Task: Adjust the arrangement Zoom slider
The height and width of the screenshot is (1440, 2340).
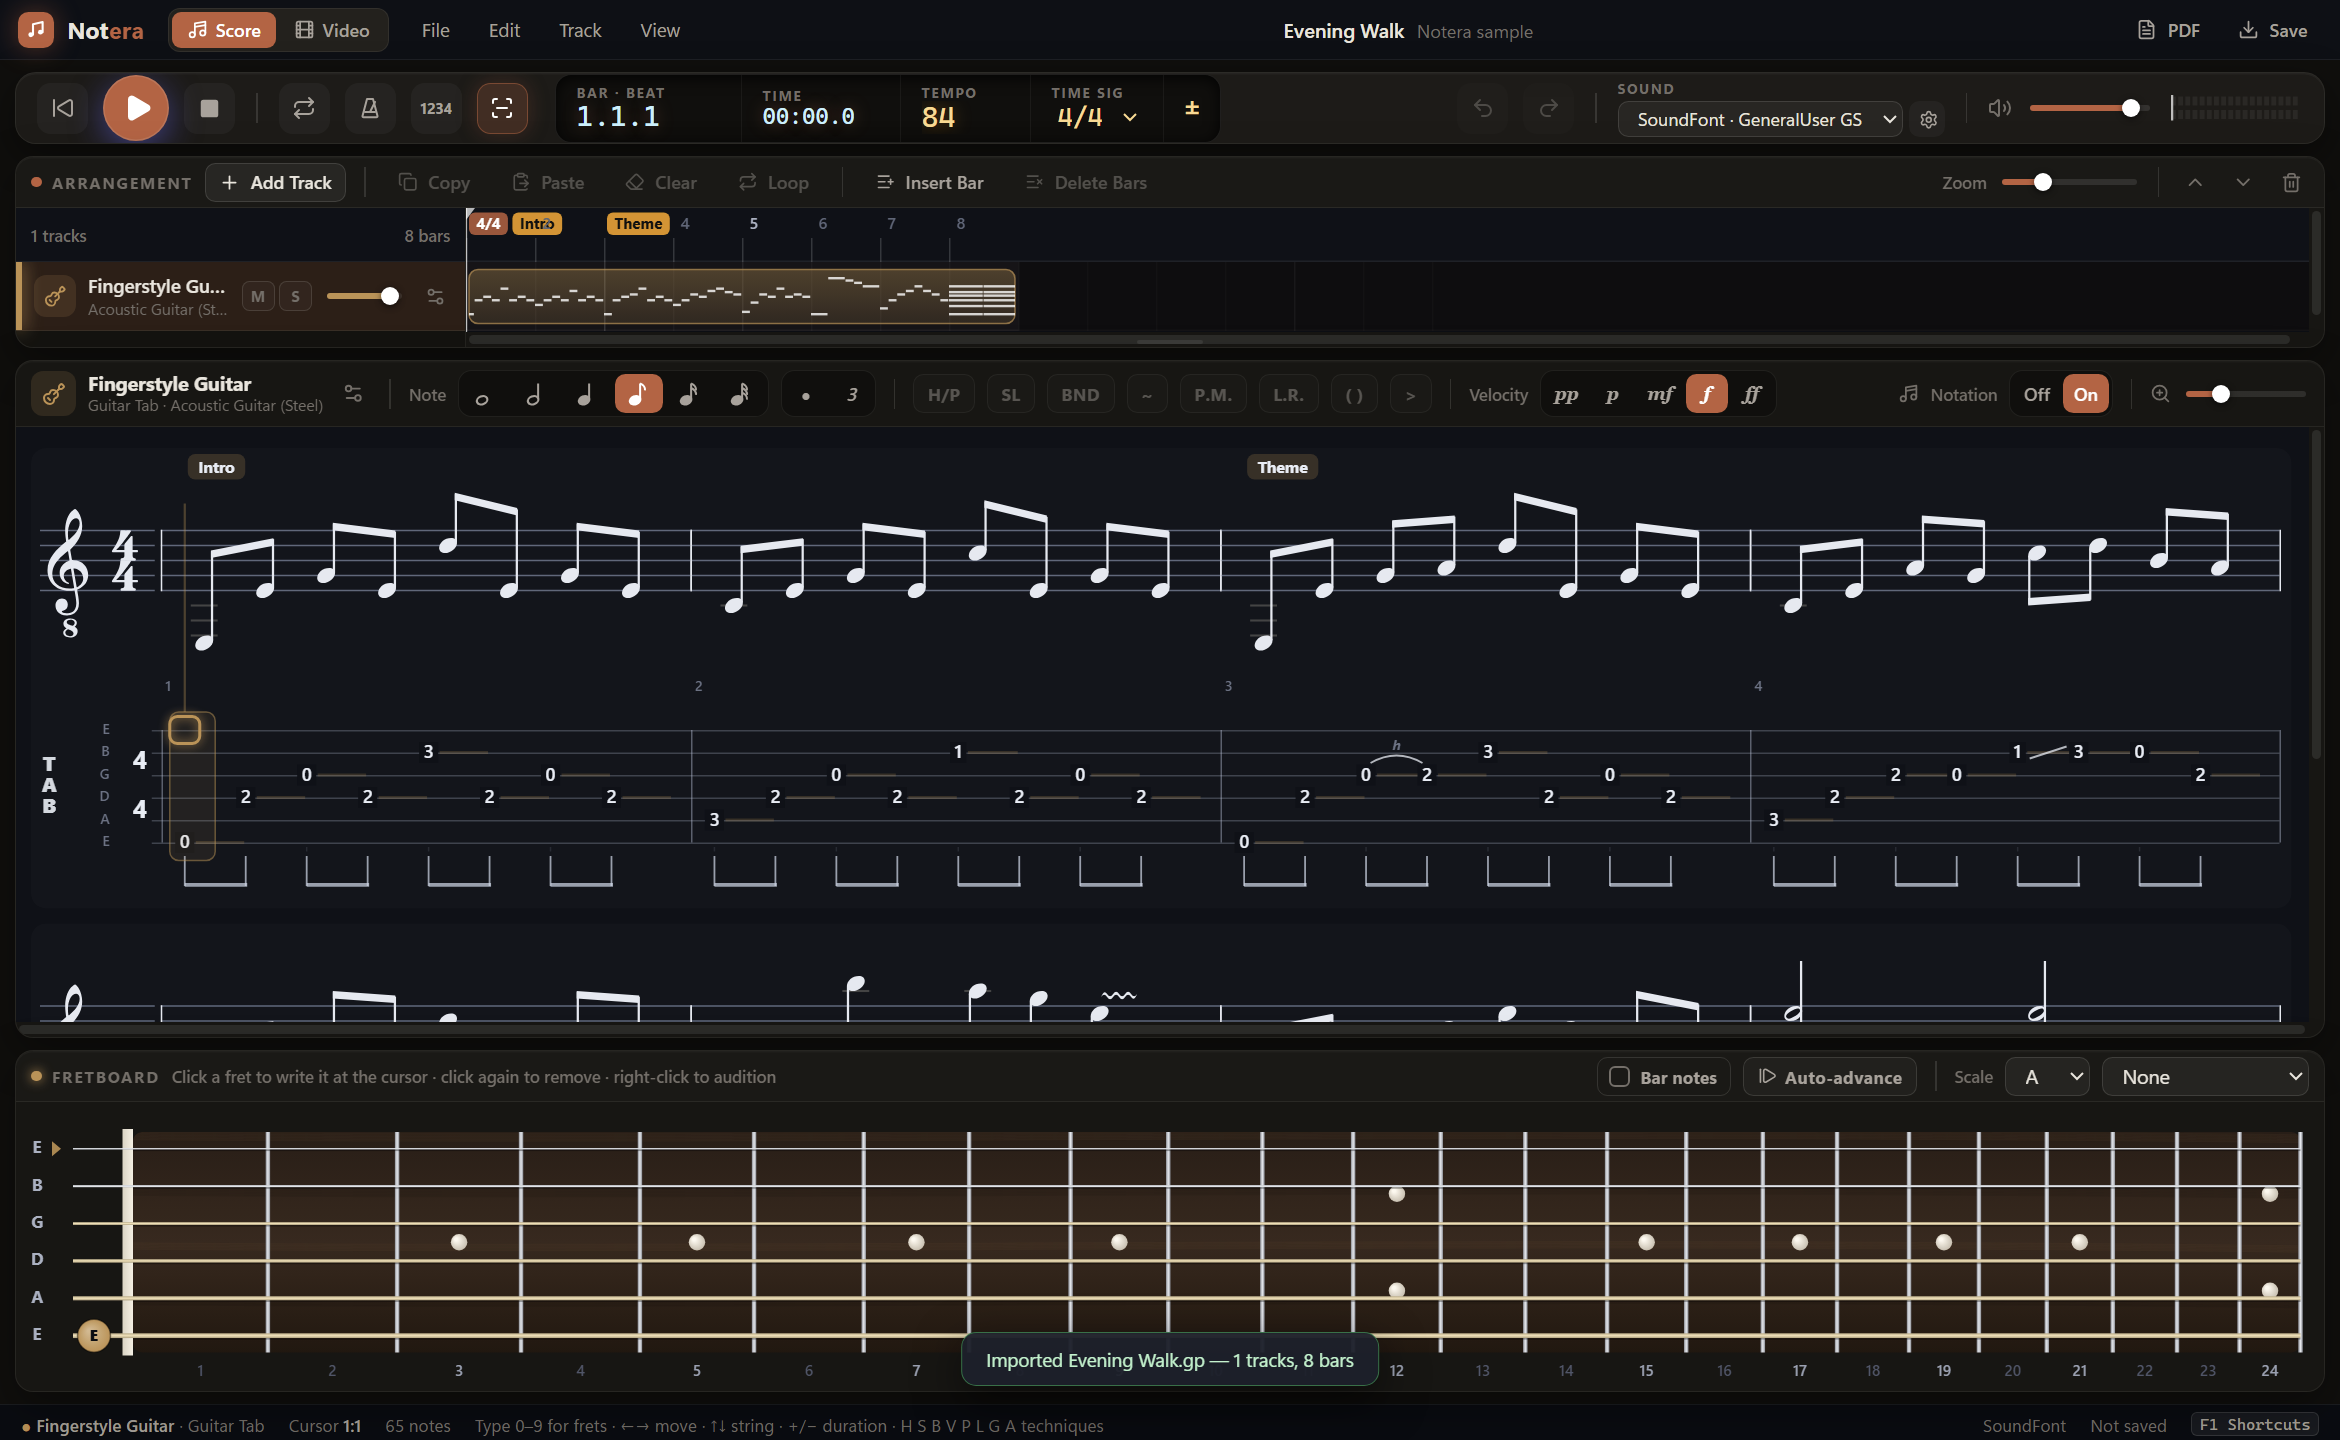Action: coord(2068,182)
